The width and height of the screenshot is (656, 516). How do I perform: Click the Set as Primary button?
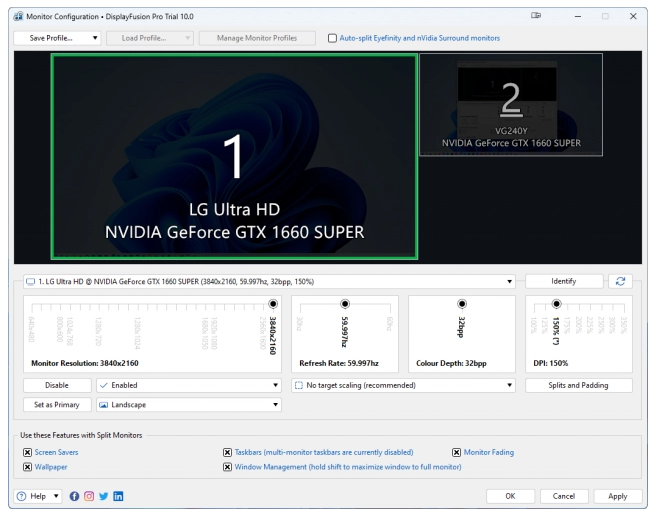click(x=56, y=405)
